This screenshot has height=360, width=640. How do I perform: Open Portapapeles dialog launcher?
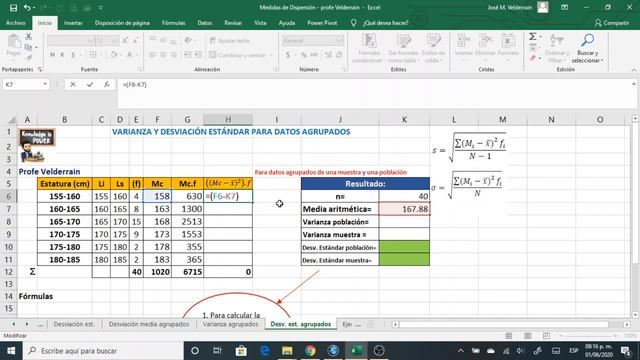click(x=40, y=69)
